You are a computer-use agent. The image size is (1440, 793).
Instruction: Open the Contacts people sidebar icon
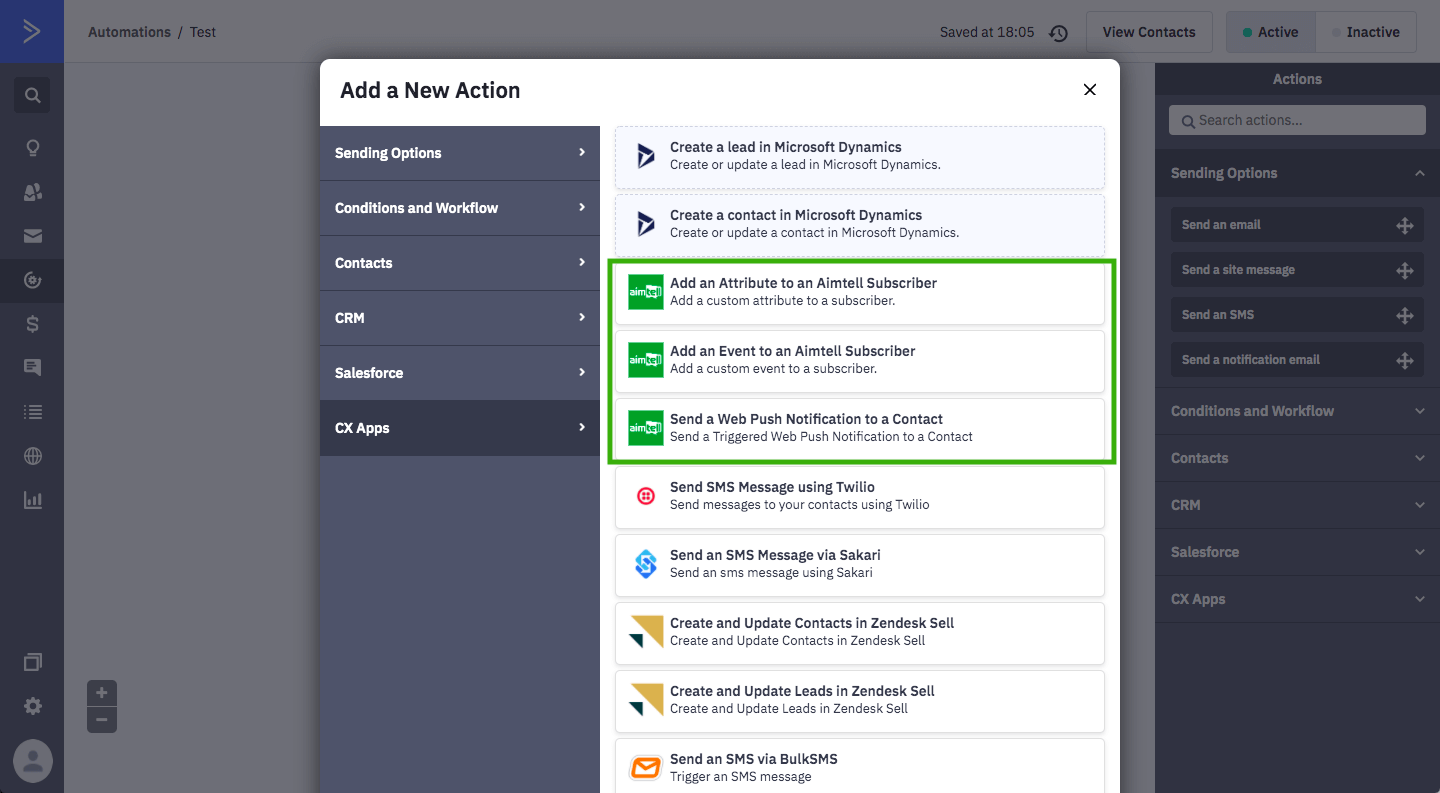pos(32,192)
